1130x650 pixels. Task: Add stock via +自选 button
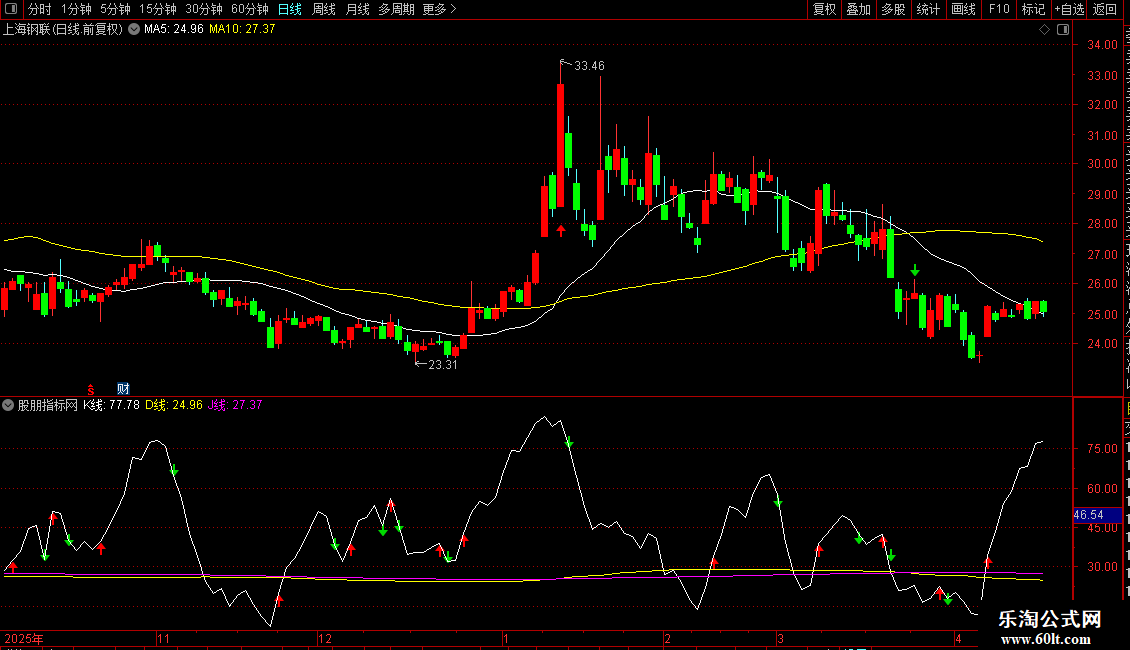point(1069,9)
